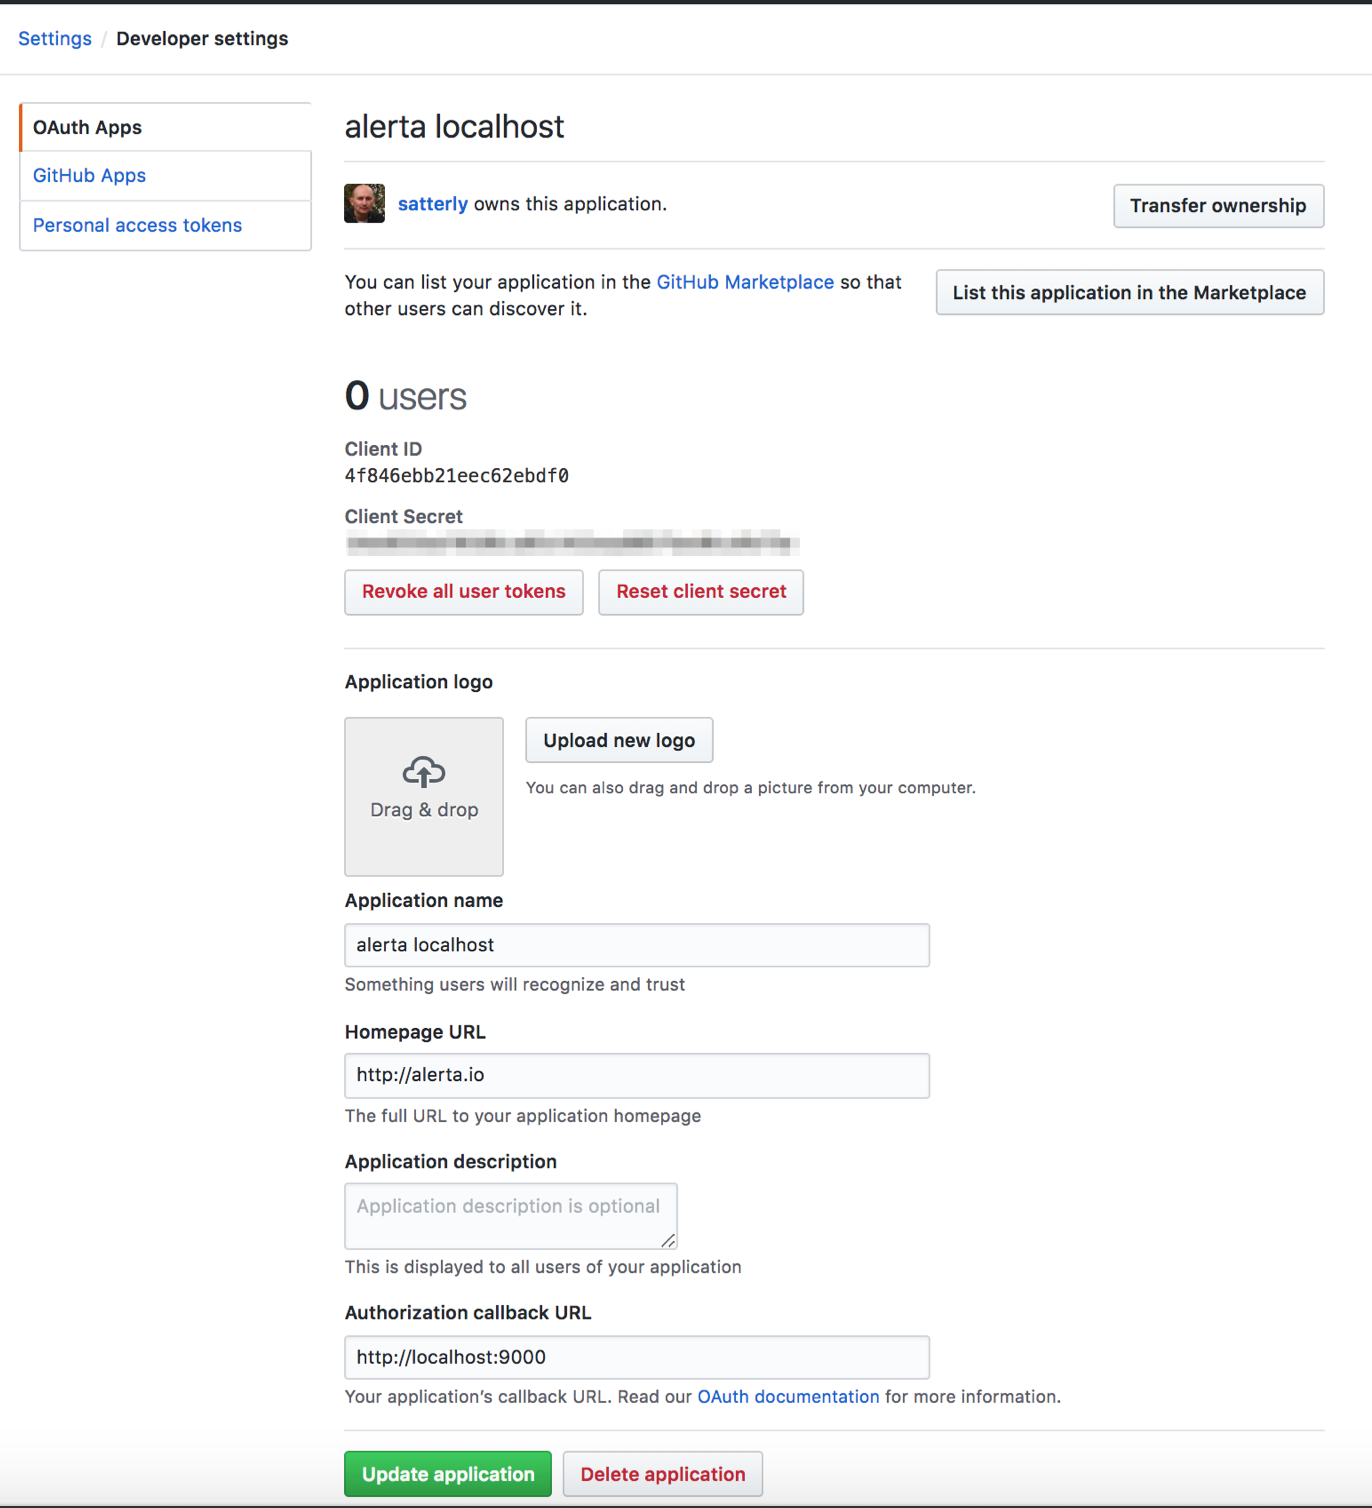Image resolution: width=1372 pixels, height=1508 pixels.
Task: Click List this application in the Marketplace
Action: tap(1128, 292)
